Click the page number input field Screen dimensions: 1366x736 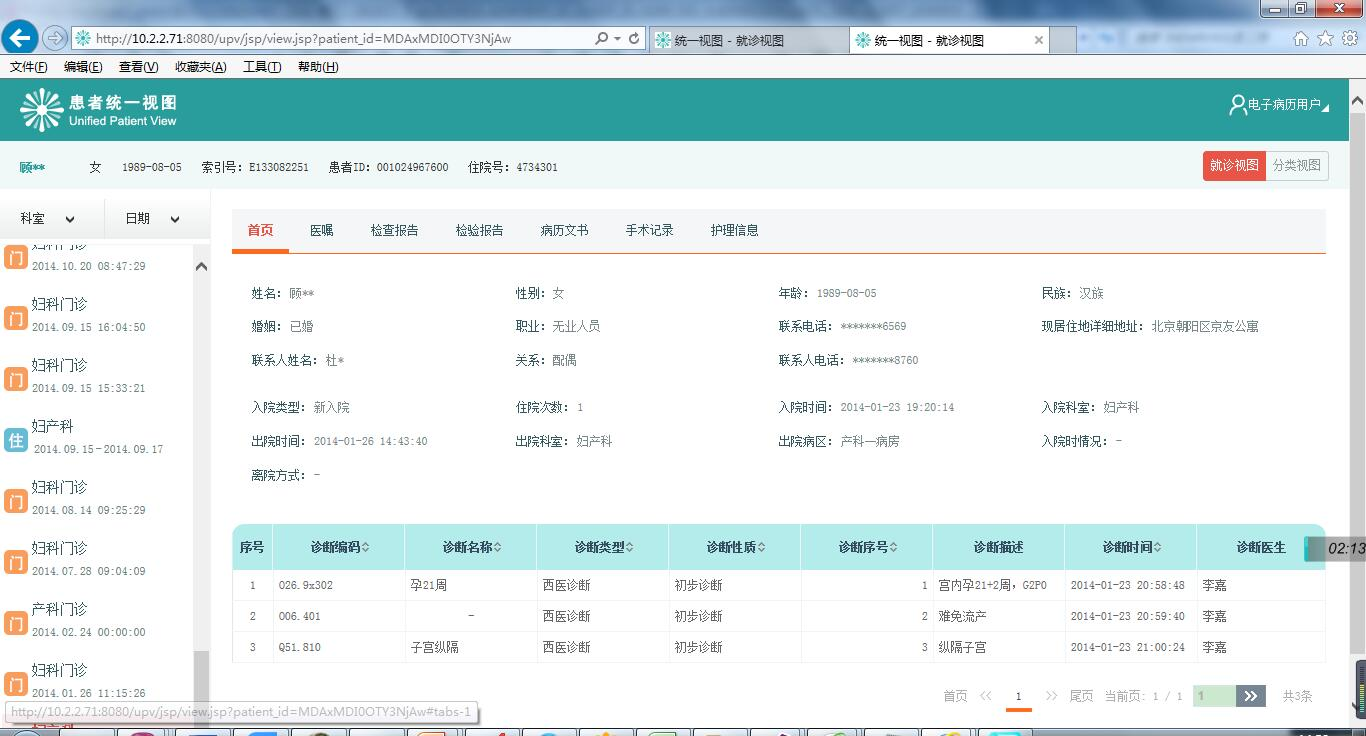pos(1214,696)
